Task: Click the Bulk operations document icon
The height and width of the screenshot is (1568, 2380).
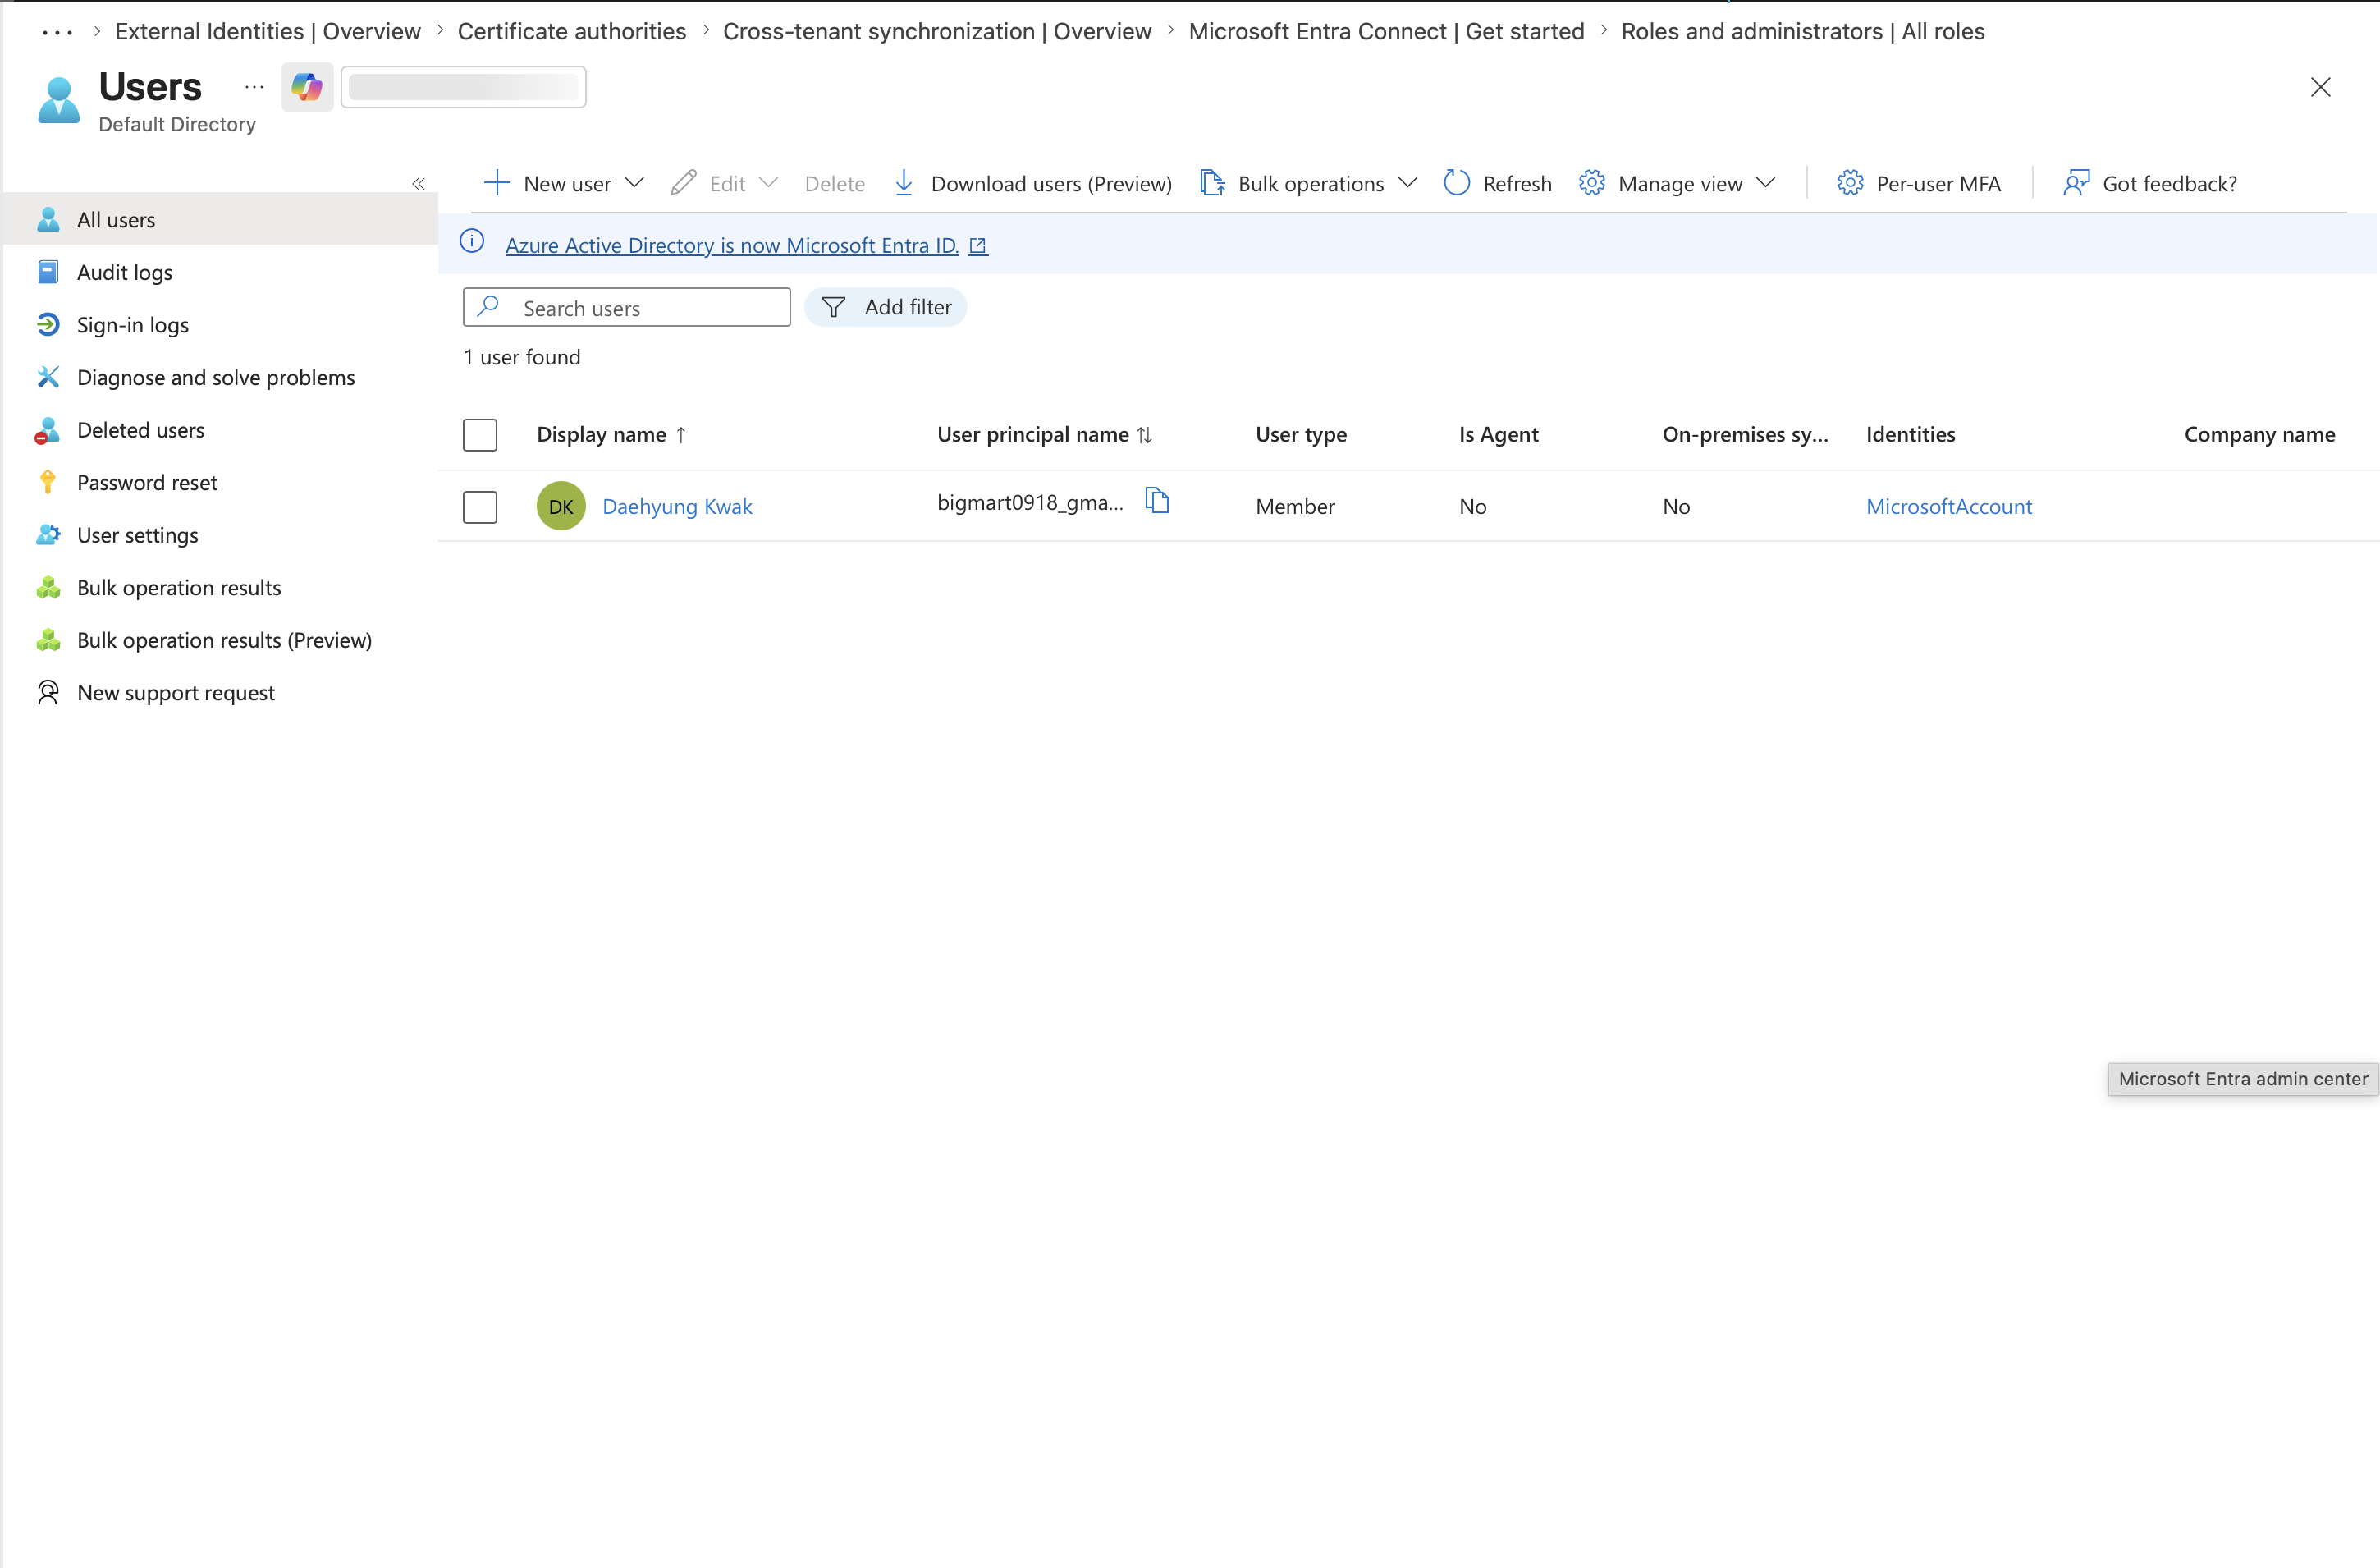Action: click(1212, 183)
